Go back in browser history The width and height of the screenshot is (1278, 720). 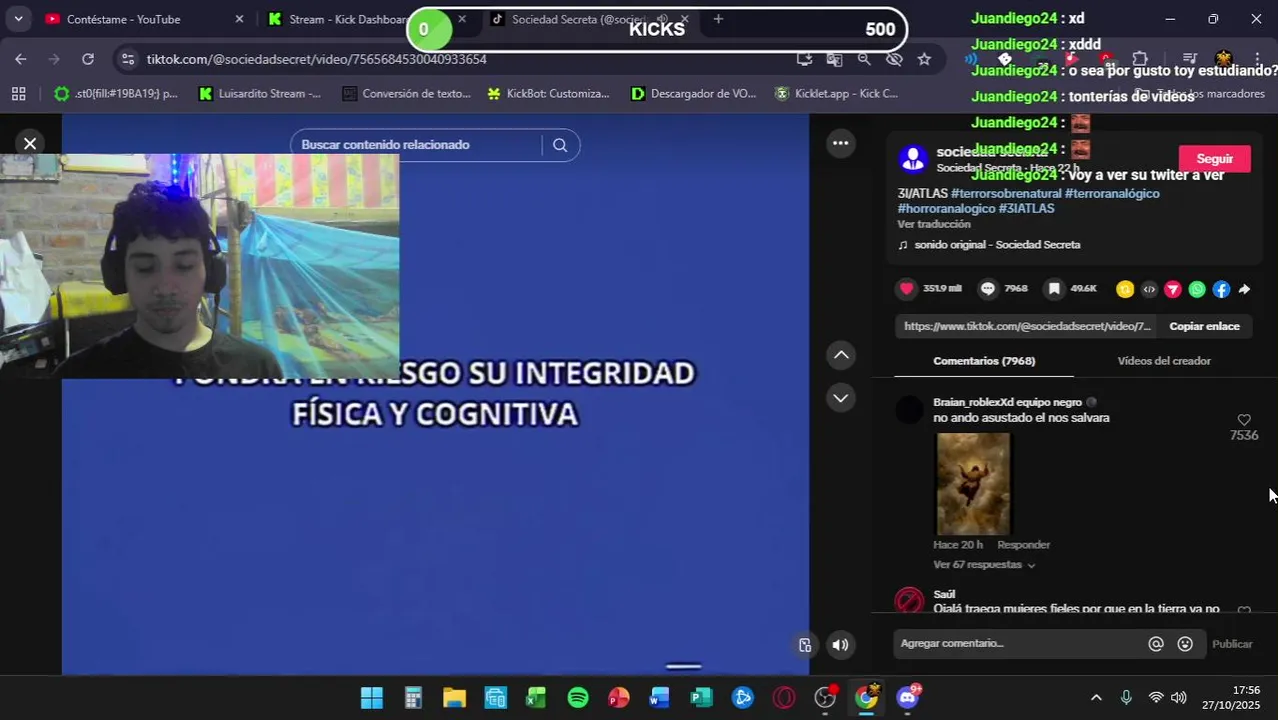[21, 59]
